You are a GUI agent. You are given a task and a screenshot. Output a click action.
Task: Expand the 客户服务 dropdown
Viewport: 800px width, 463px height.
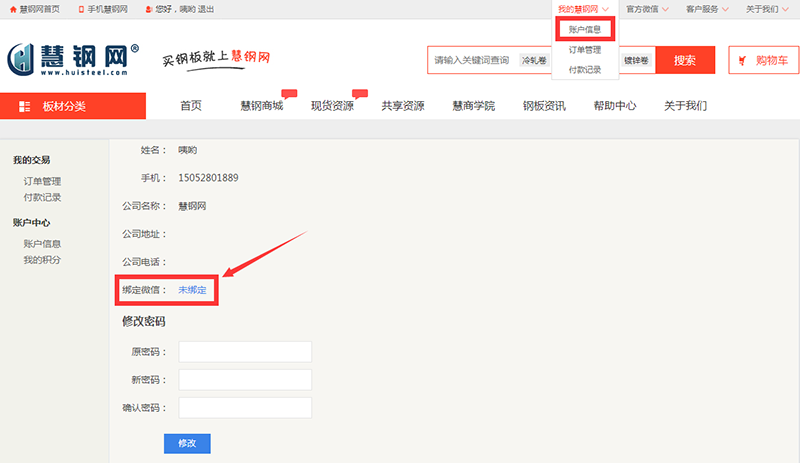click(x=707, y=9)
